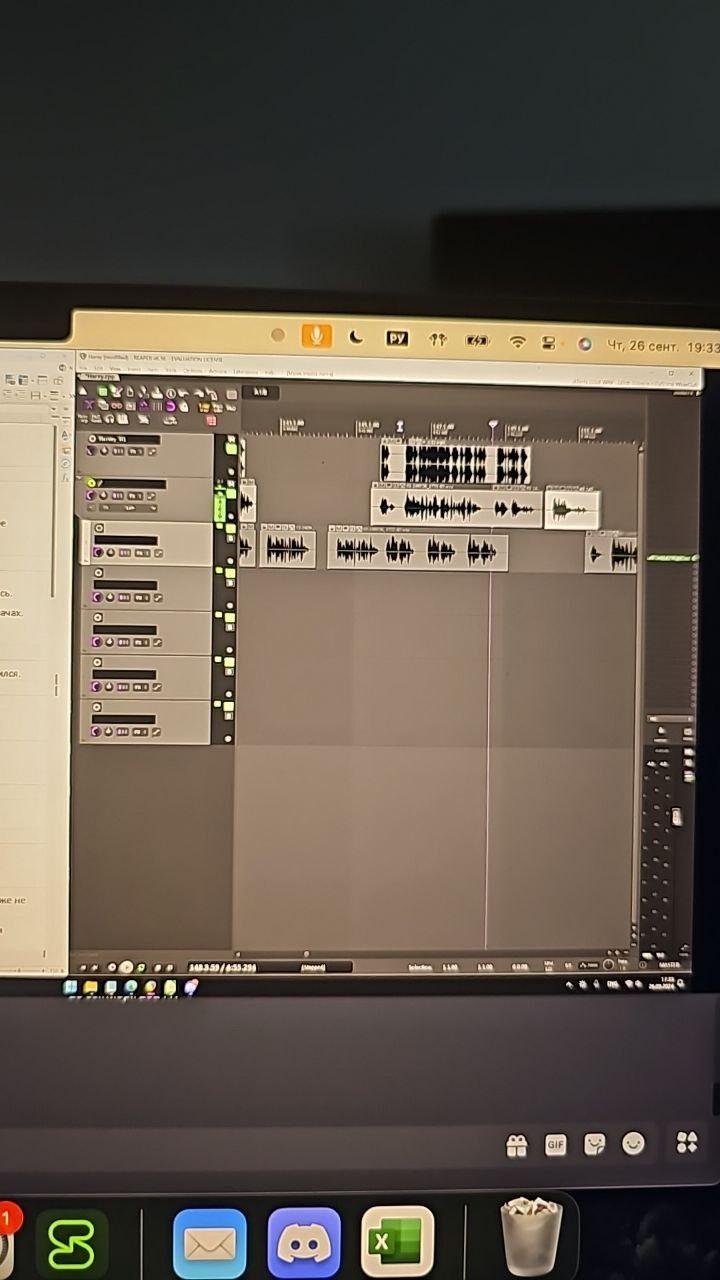This screenshot has width=720, height=1280.
Task: Open the sticker picker icon
Action: tap(595, 1144)
